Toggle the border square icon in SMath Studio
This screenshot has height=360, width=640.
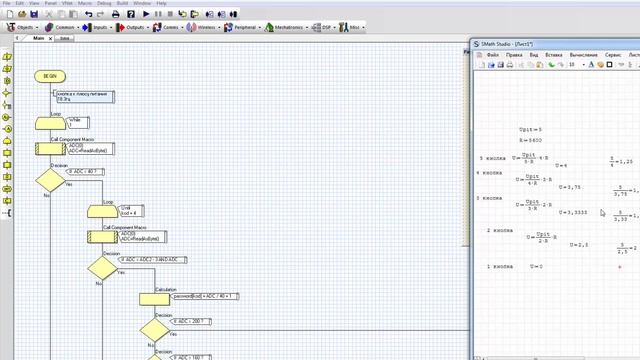pos(609,65)
